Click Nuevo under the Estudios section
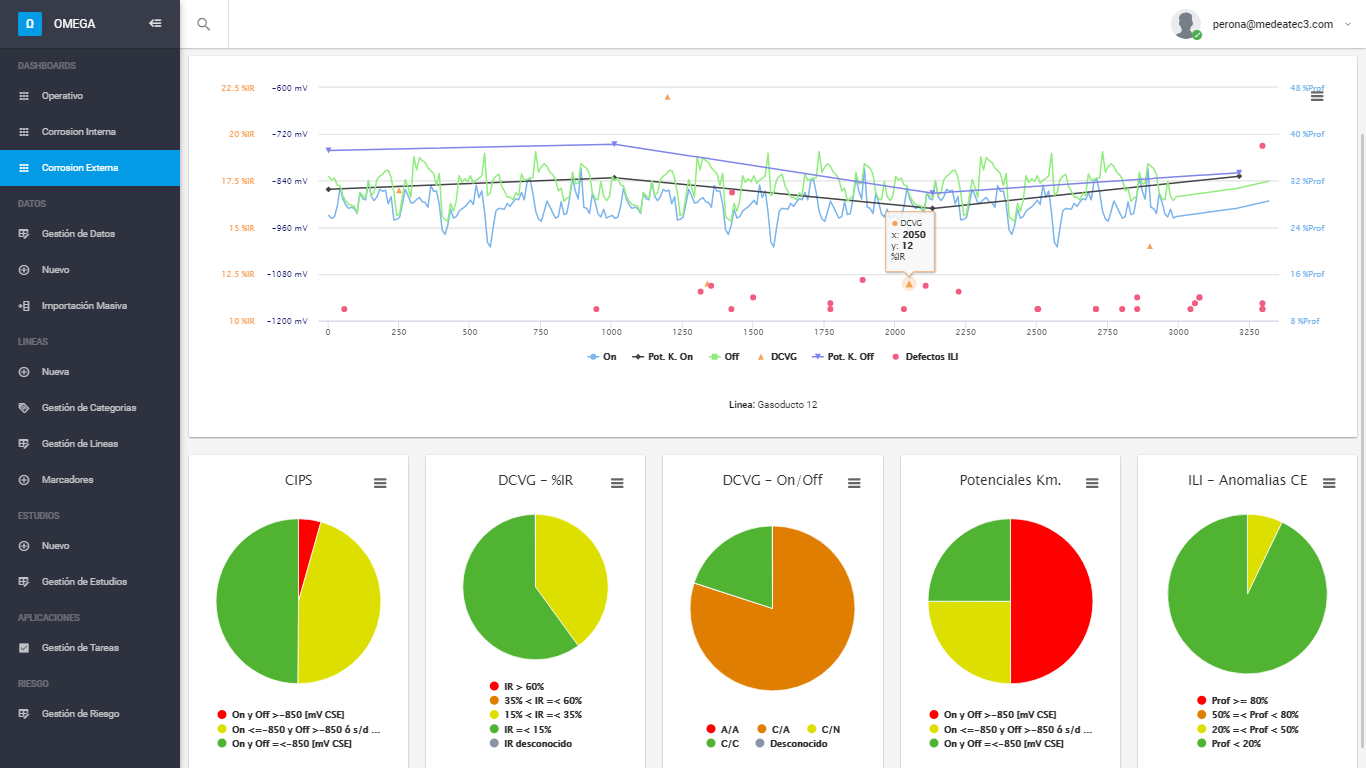Viewport: 1366px width, 768px height. click(x=90, y=546)
